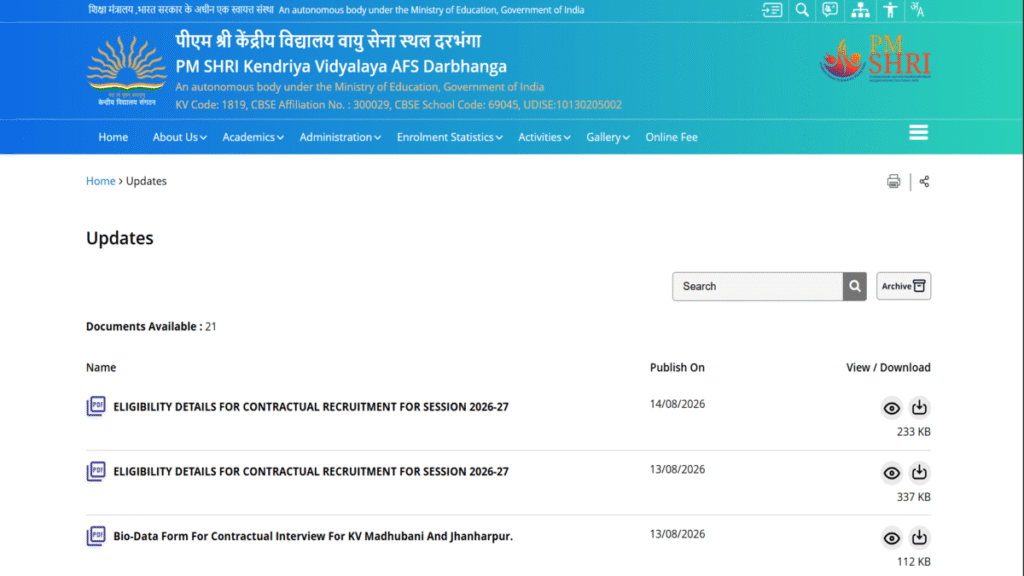Click the Name column header
Image resolution: width=1024 pixels, height=576 pixels.
click(x=101, y=367)
